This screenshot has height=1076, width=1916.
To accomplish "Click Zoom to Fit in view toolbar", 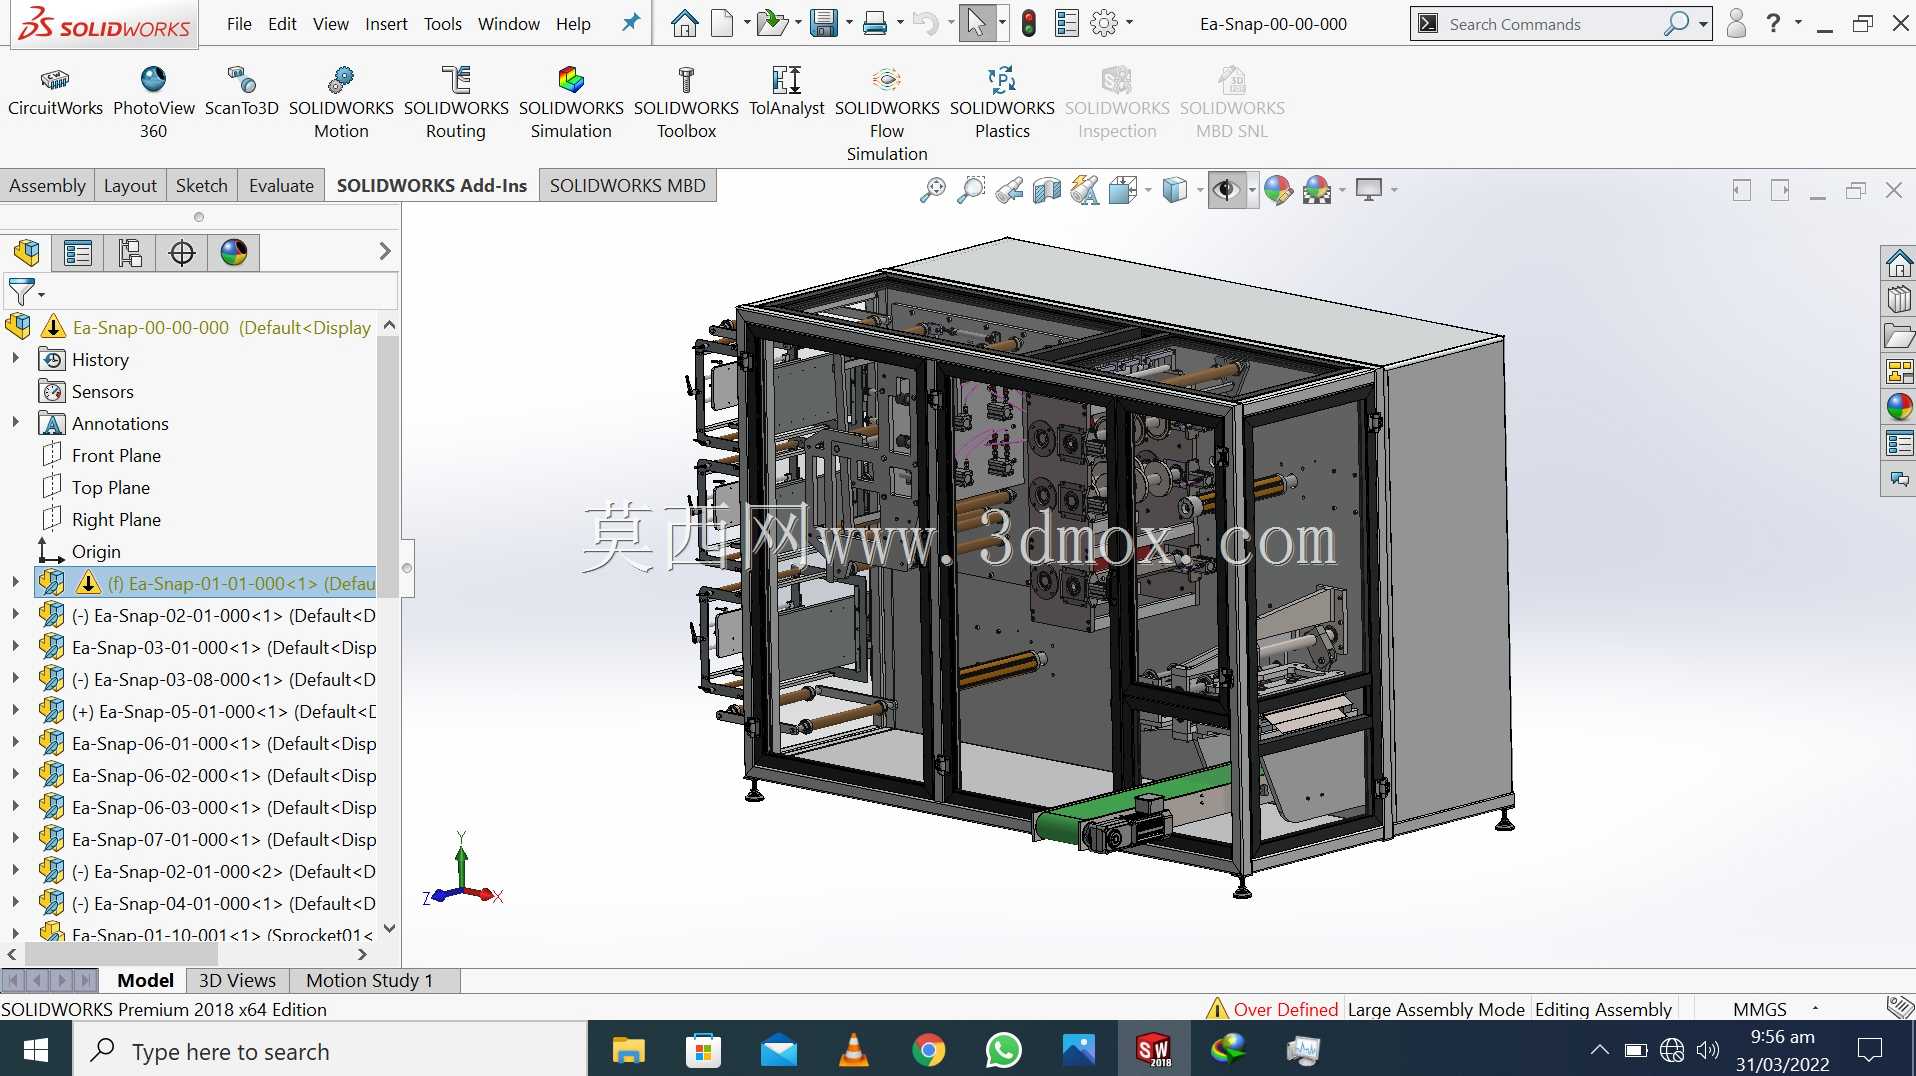I will (932, 189).
